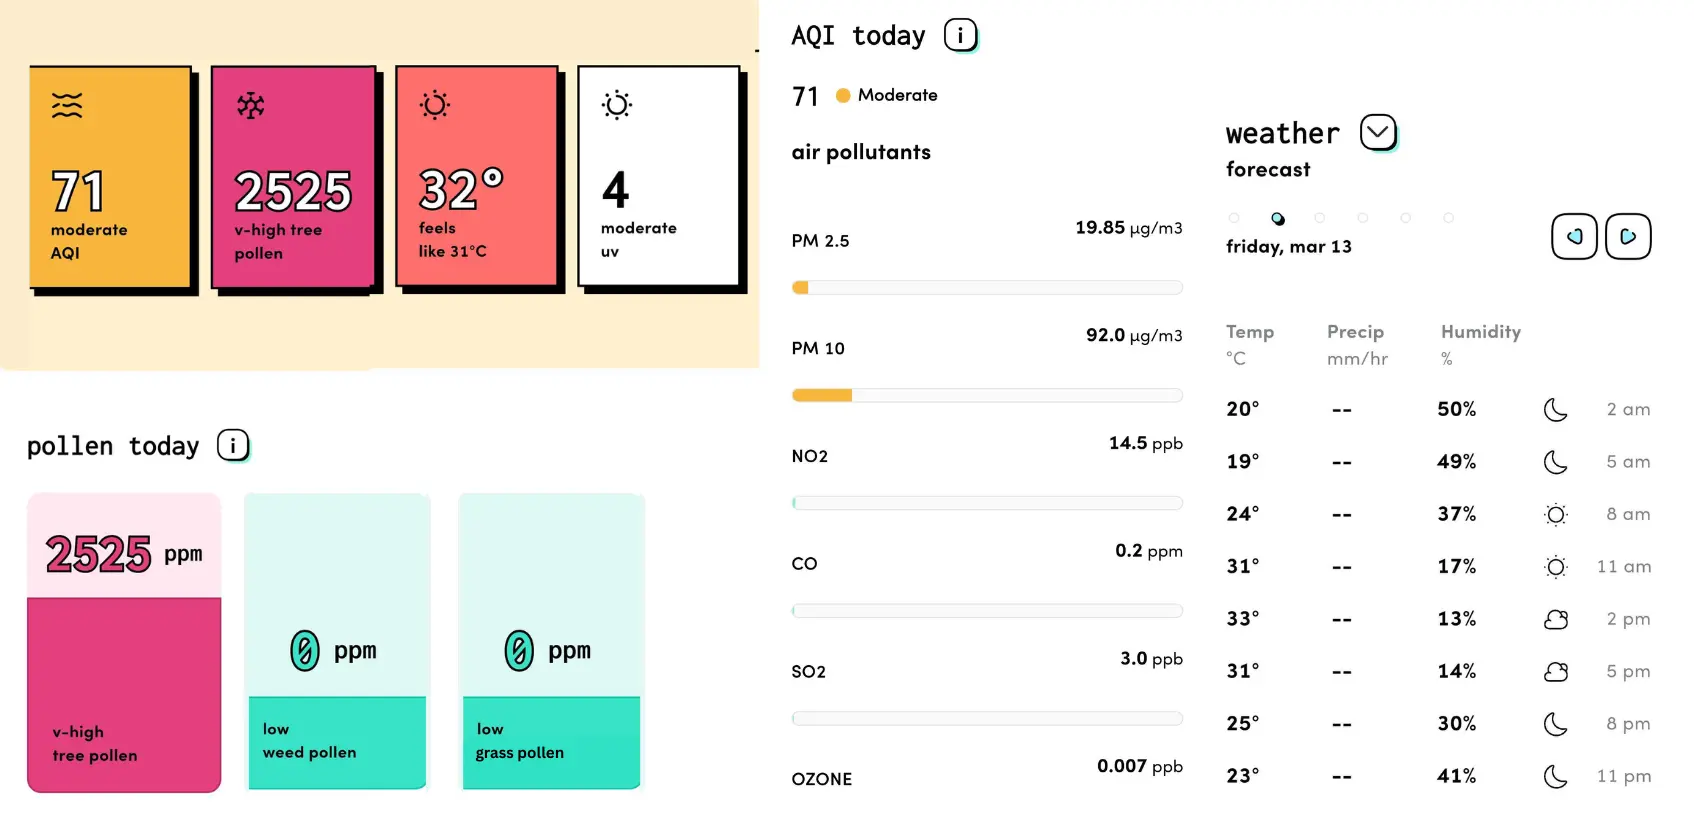Open the low grass pollen tile
This screenshot has width=1694, height=814.
tap(551, 642)
